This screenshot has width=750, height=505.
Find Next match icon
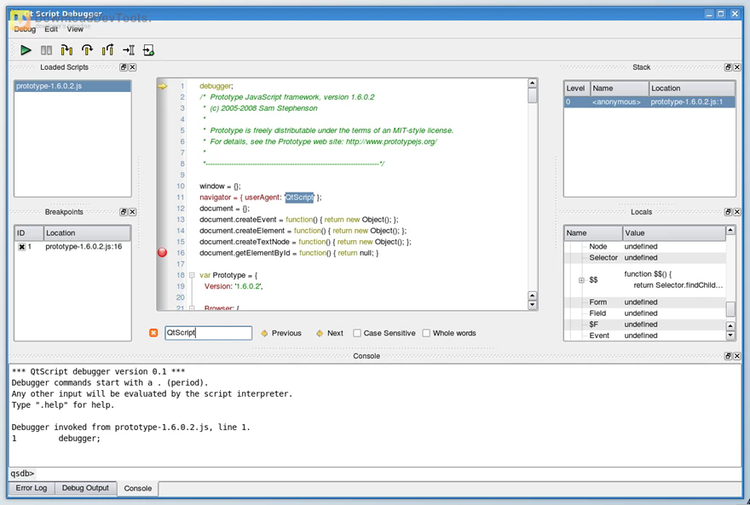pyautogui.click(x=320, y=333)
